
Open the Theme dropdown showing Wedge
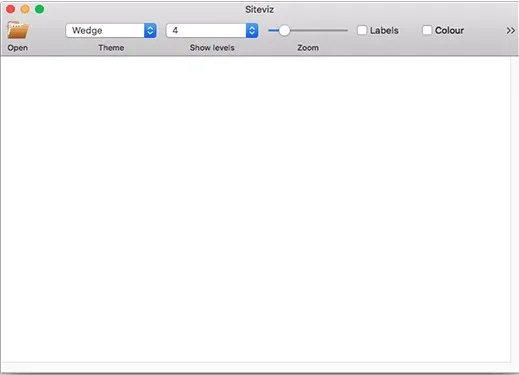(x=111, y=31)
